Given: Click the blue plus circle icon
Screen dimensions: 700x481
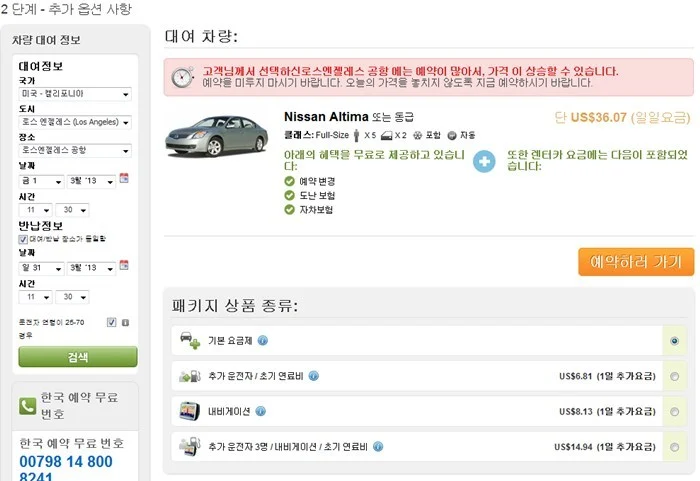Looking at the screenshot, I should point(484,162).
